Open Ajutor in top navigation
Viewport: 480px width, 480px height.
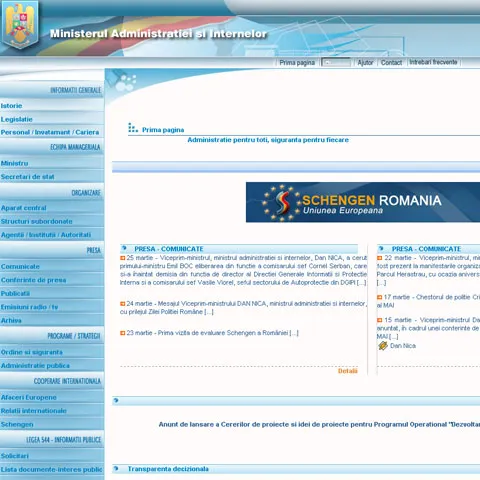pos(365,62)
